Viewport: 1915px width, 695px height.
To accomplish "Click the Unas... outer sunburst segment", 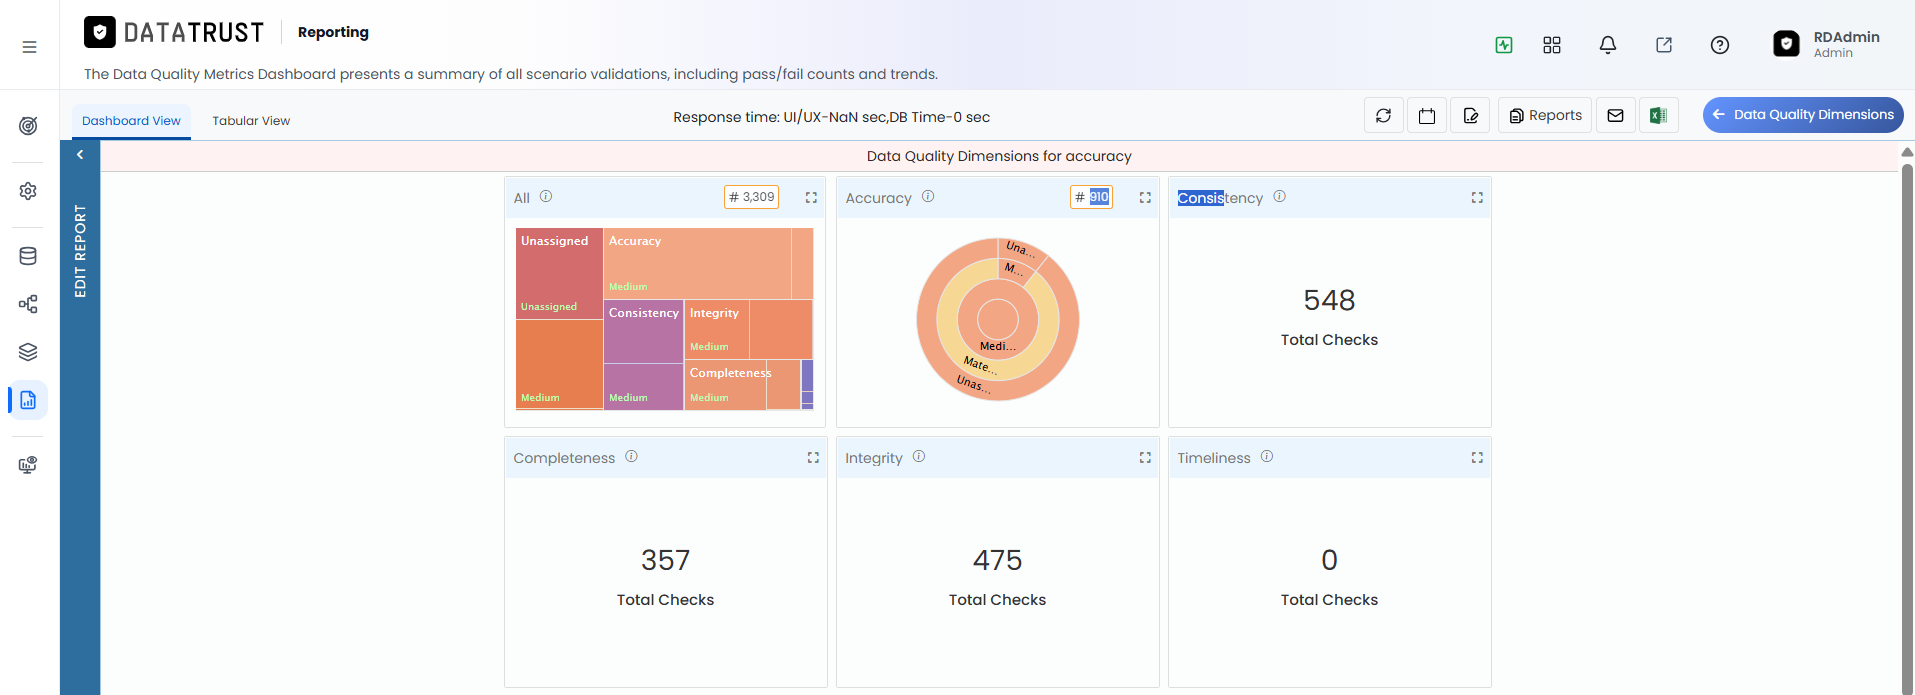I will click(x=971, y=384).
